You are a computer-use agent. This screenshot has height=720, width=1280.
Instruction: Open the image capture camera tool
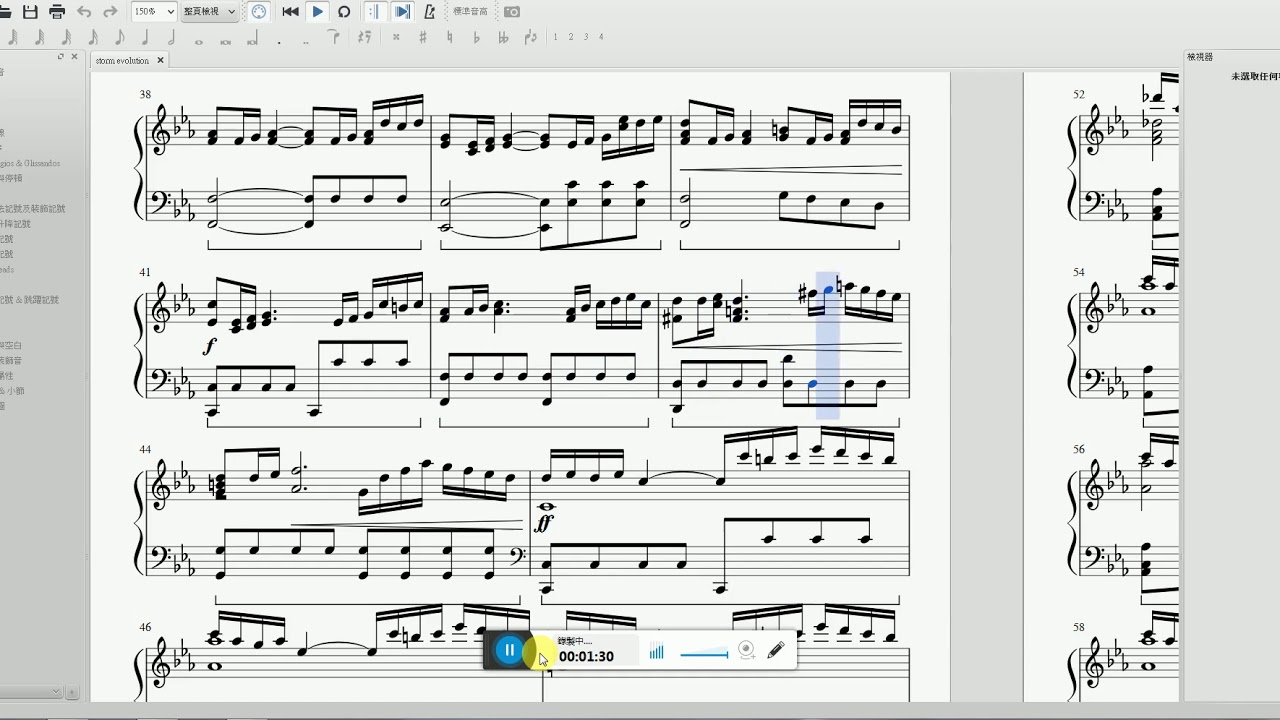[511, 12]
